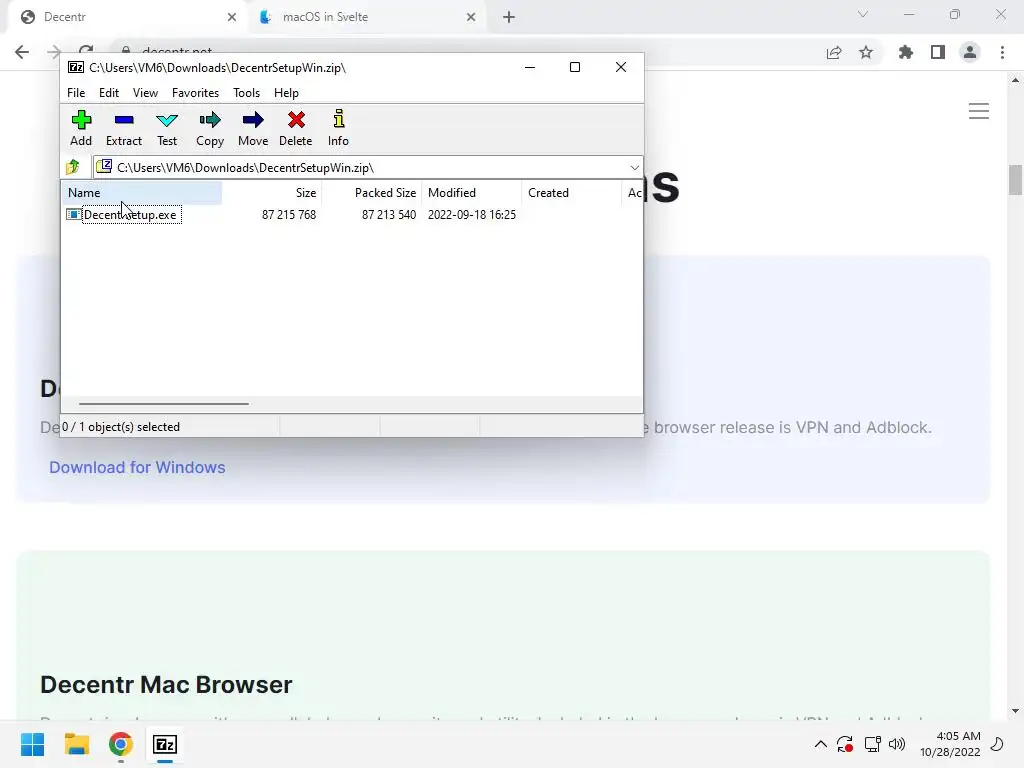Open the Info toolbar icon

[x=338, y=128]
